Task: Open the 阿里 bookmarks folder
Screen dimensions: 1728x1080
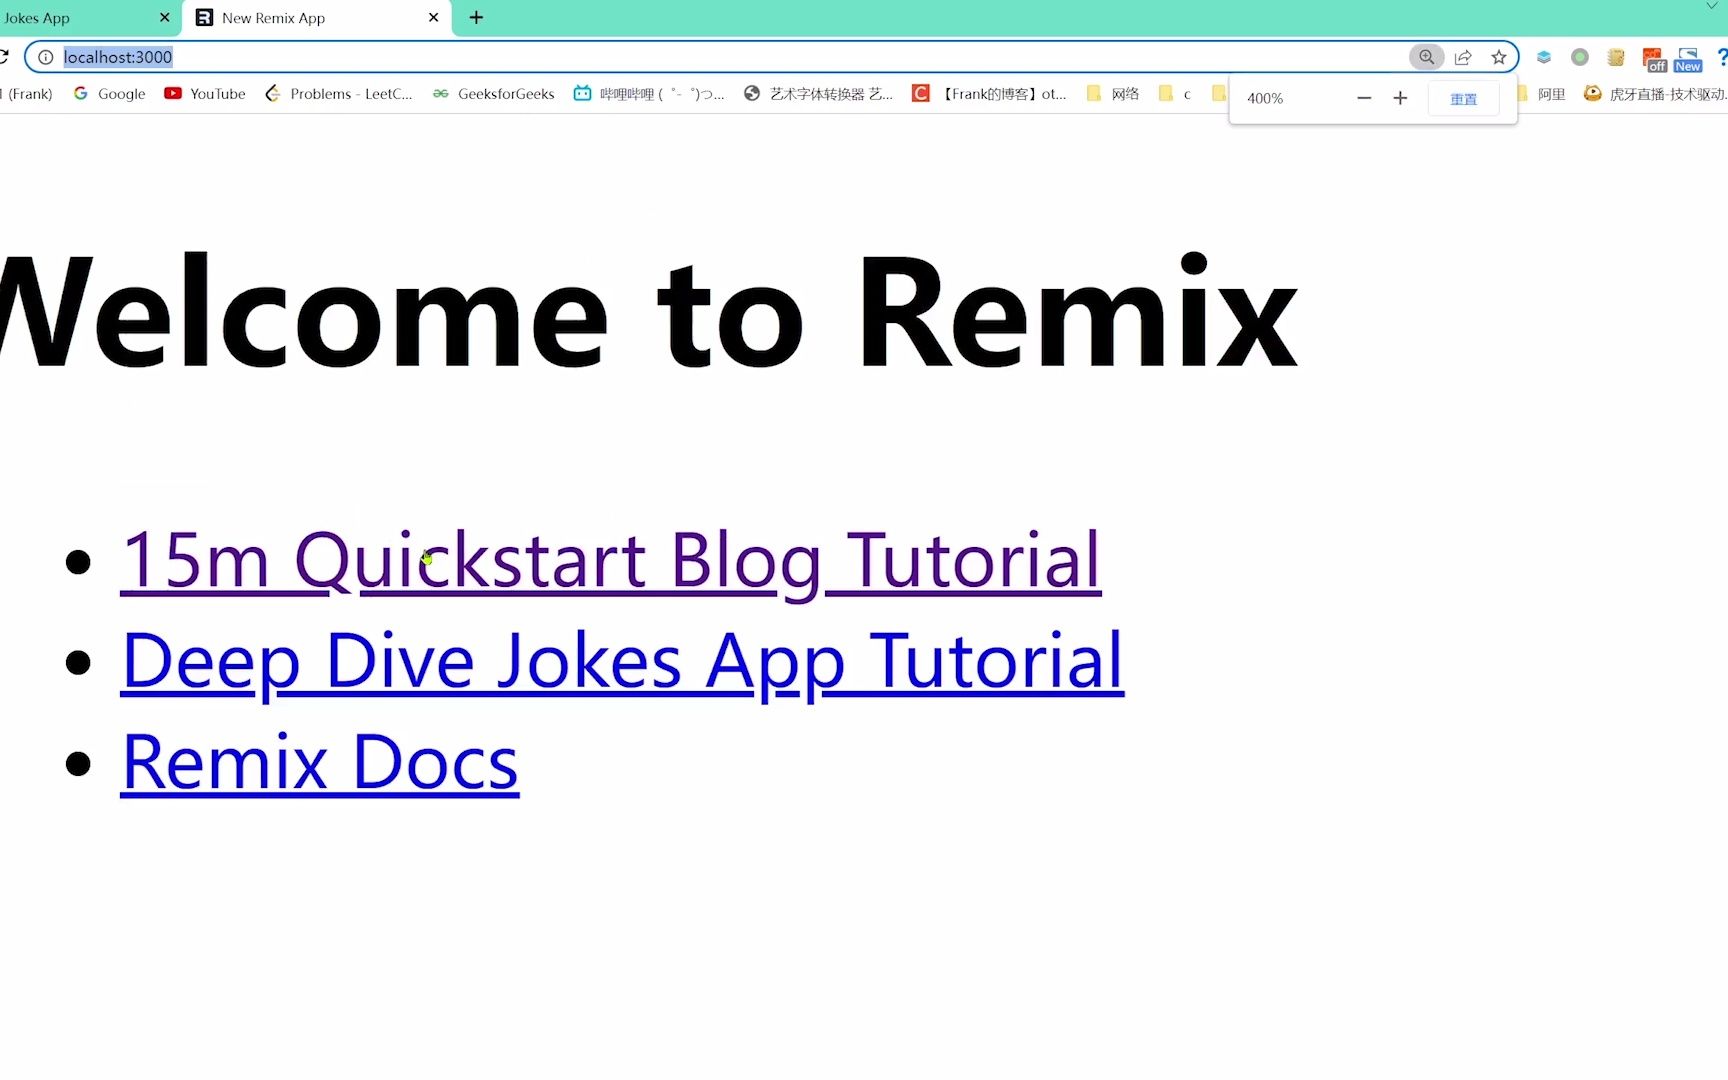Action: [1542, 93]
